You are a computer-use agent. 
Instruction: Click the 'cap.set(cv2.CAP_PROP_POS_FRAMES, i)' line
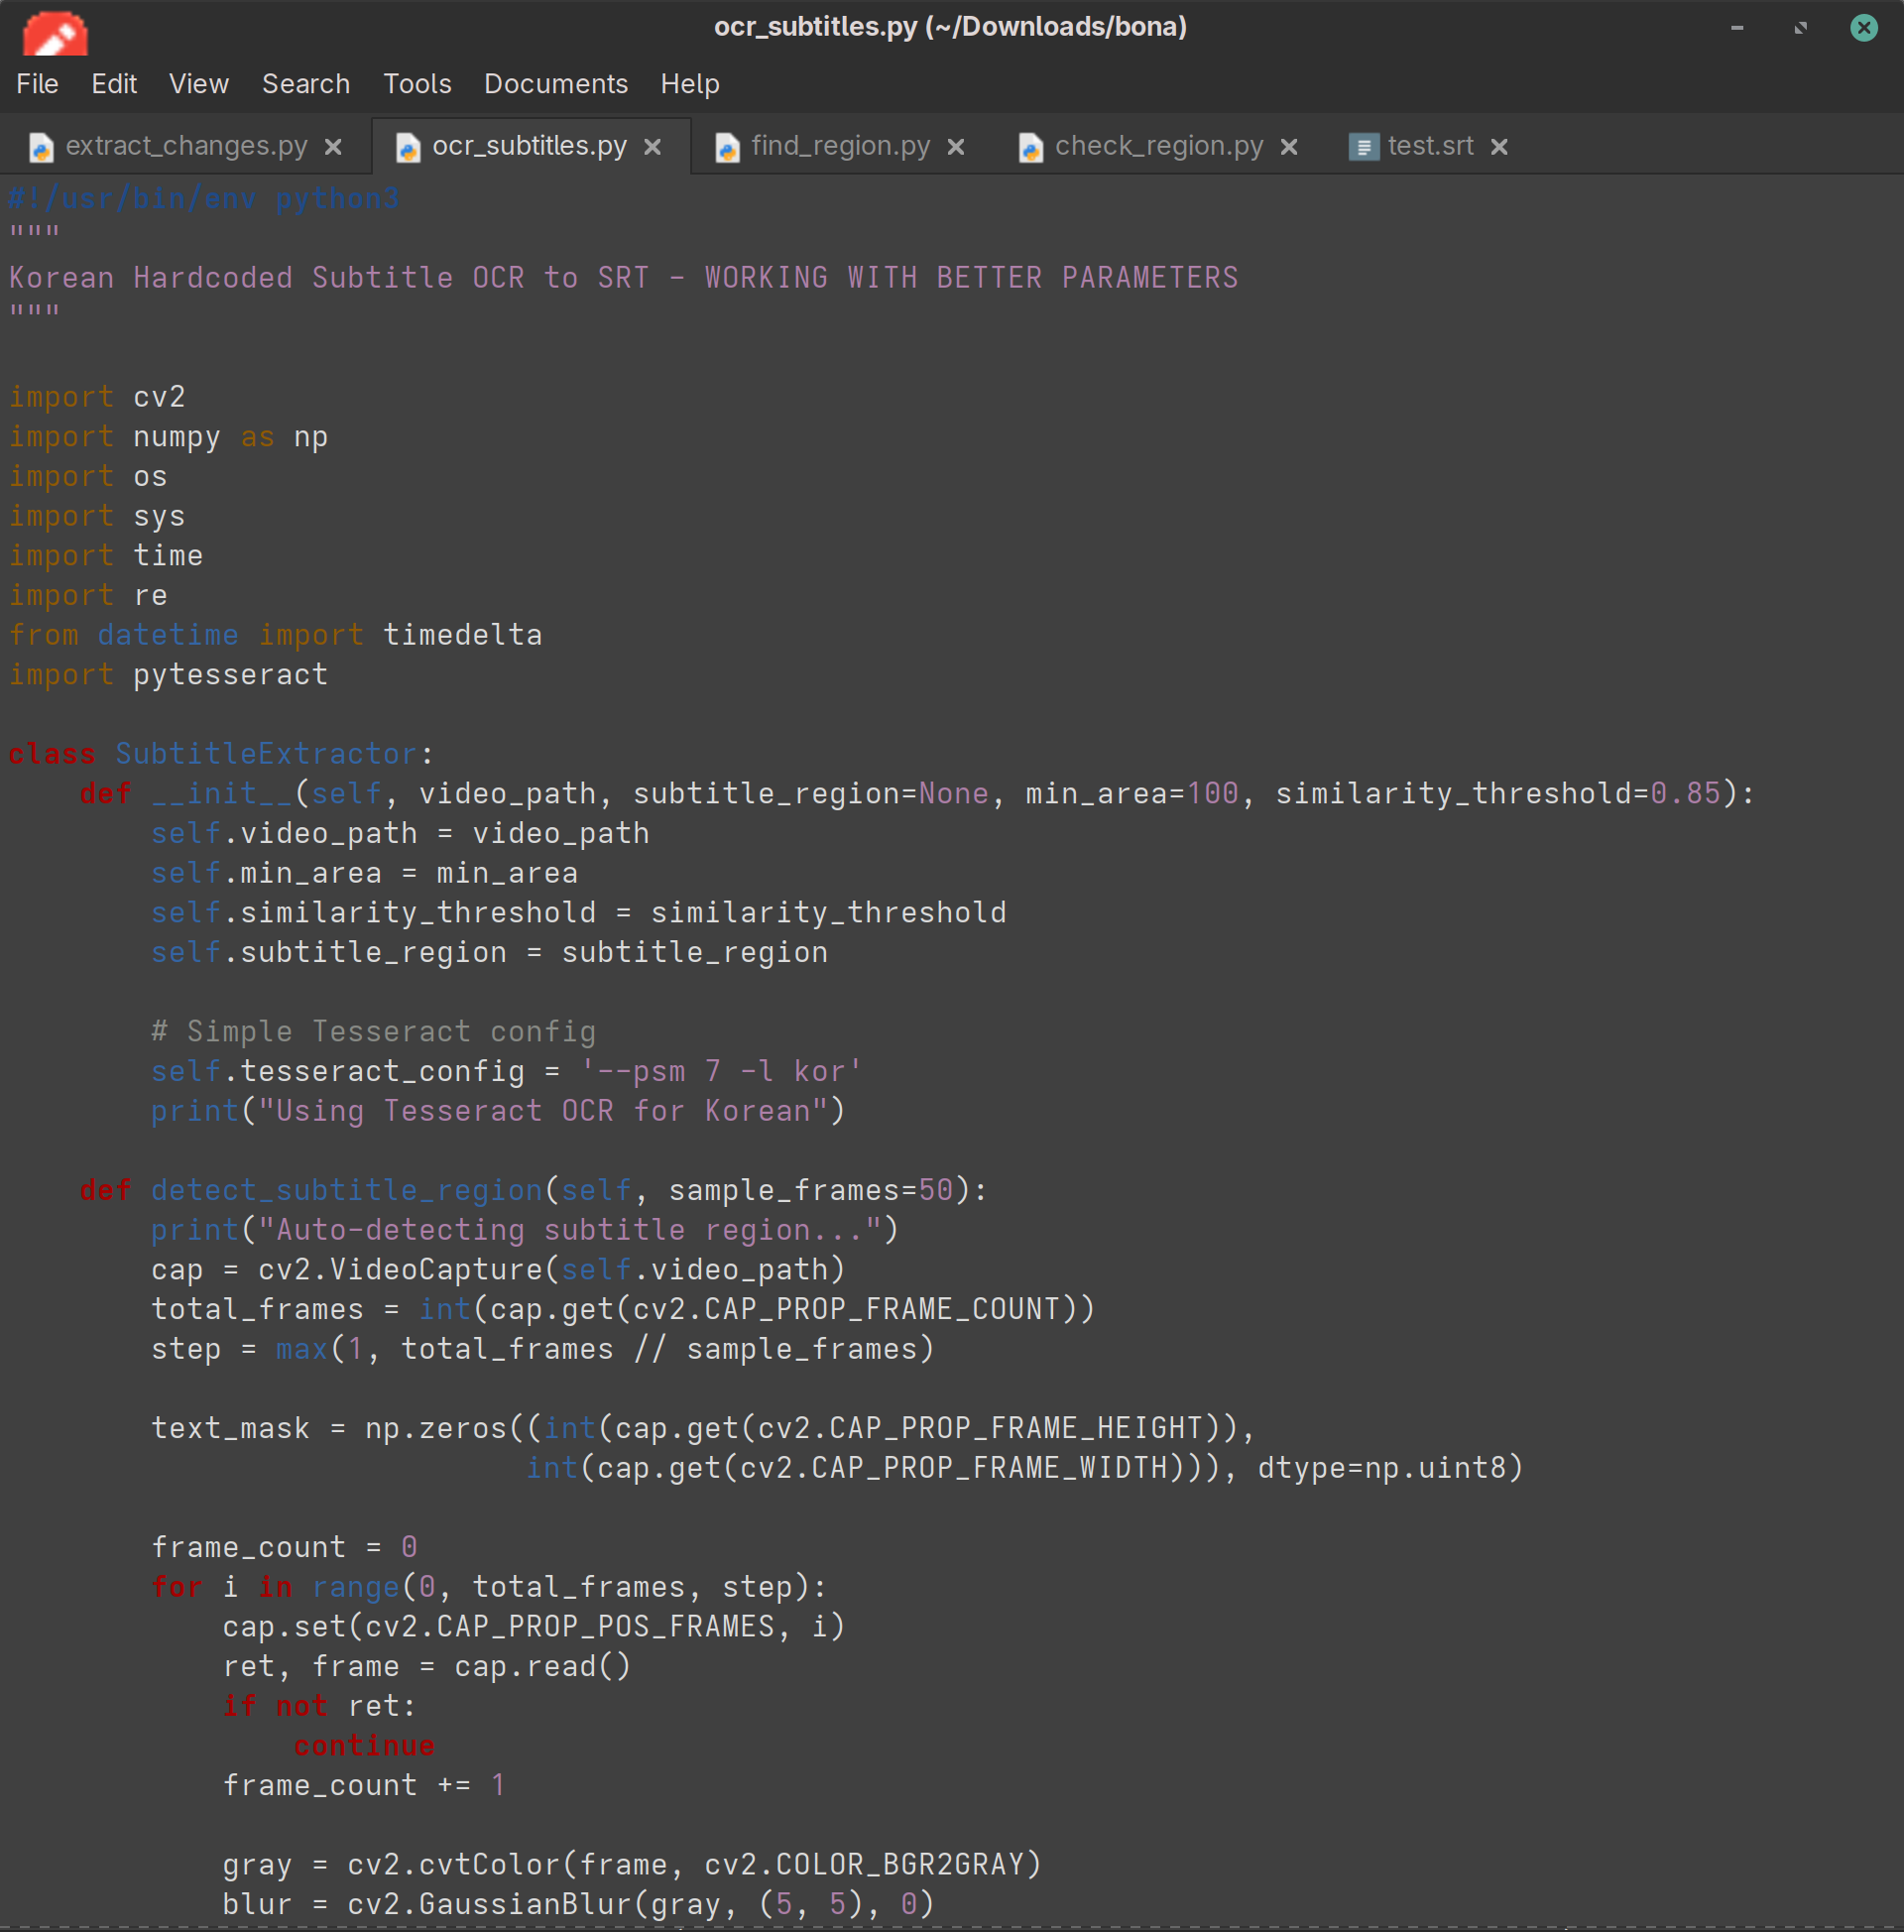[x=534, y=1627]
